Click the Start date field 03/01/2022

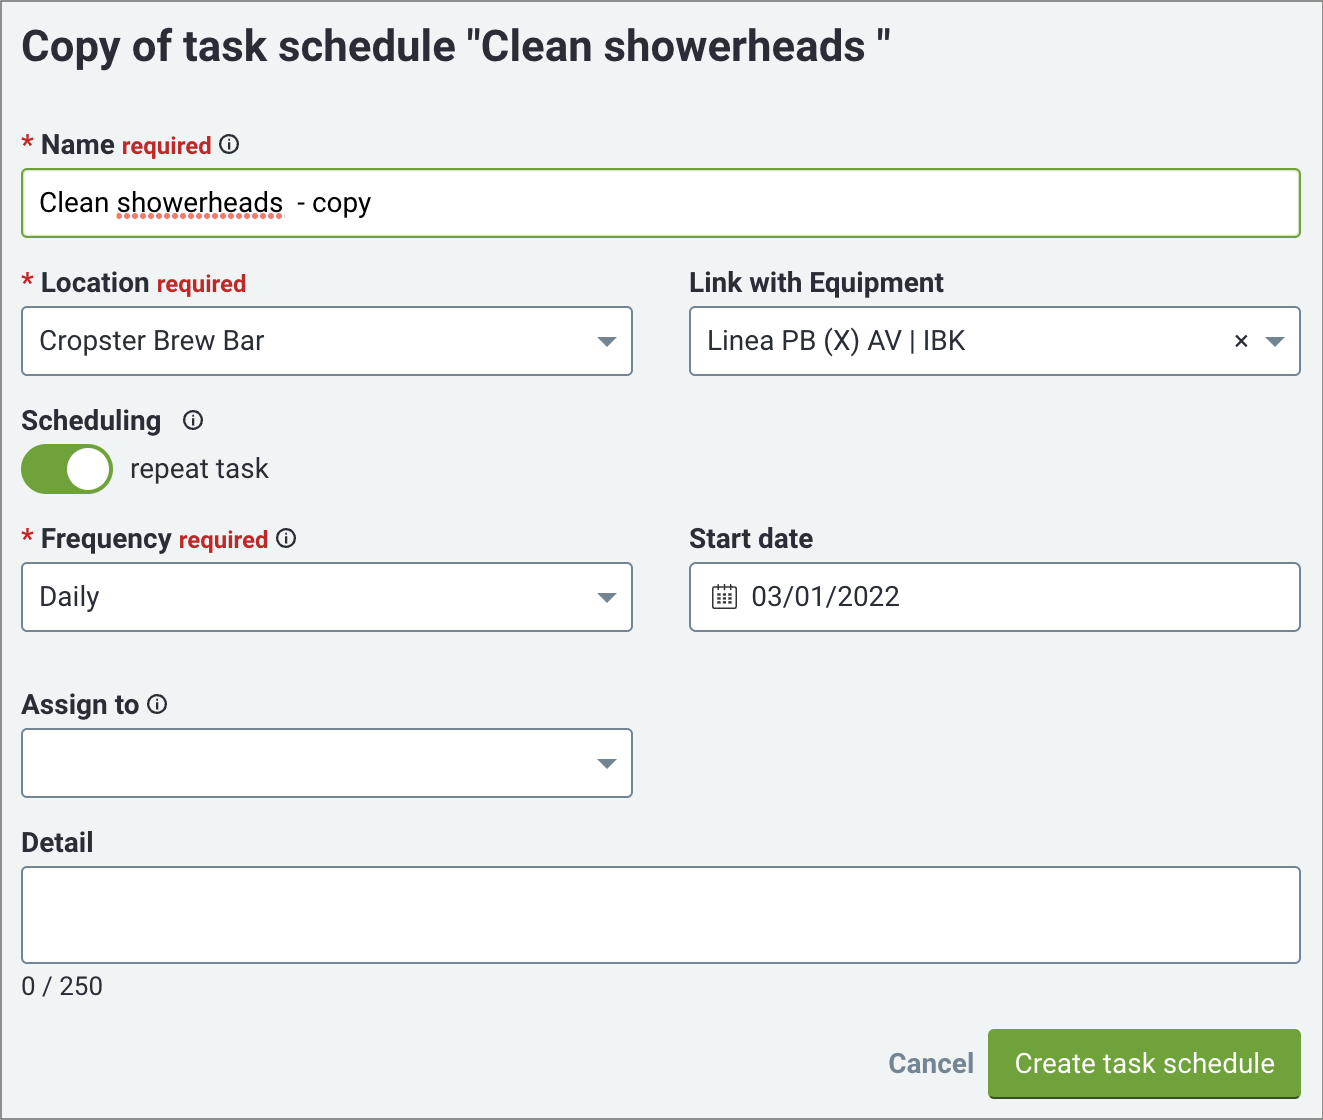(x=995, y=597)
